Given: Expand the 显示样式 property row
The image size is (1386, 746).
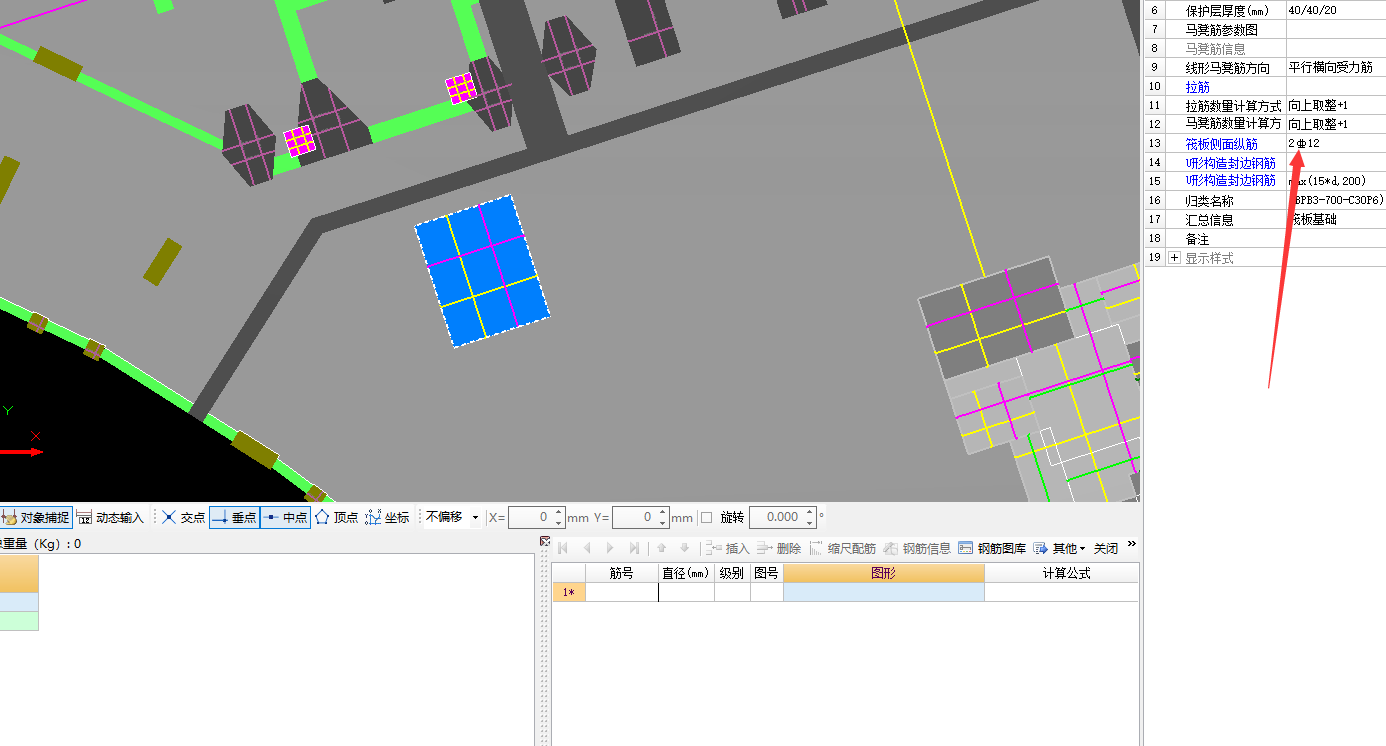Looking at the screenshot, I should tap(1174, 258).
